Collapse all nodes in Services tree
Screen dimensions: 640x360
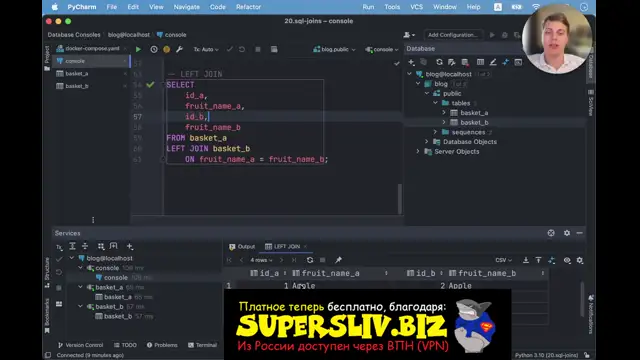tap(85, 246)
